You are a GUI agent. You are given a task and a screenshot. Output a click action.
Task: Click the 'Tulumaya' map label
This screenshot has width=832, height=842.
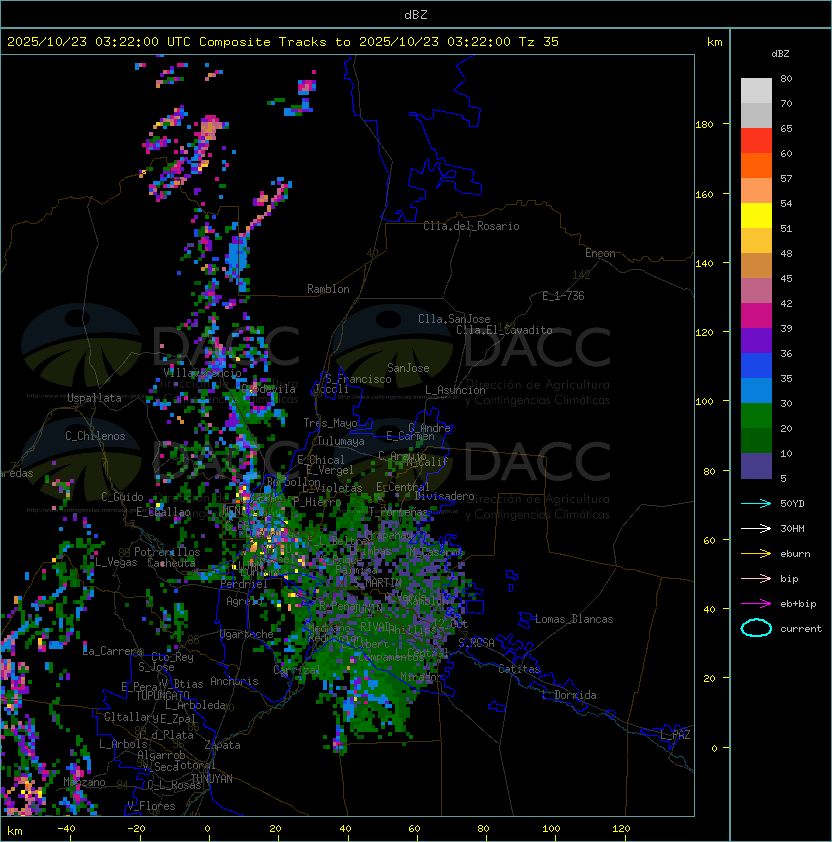[341, 441]
